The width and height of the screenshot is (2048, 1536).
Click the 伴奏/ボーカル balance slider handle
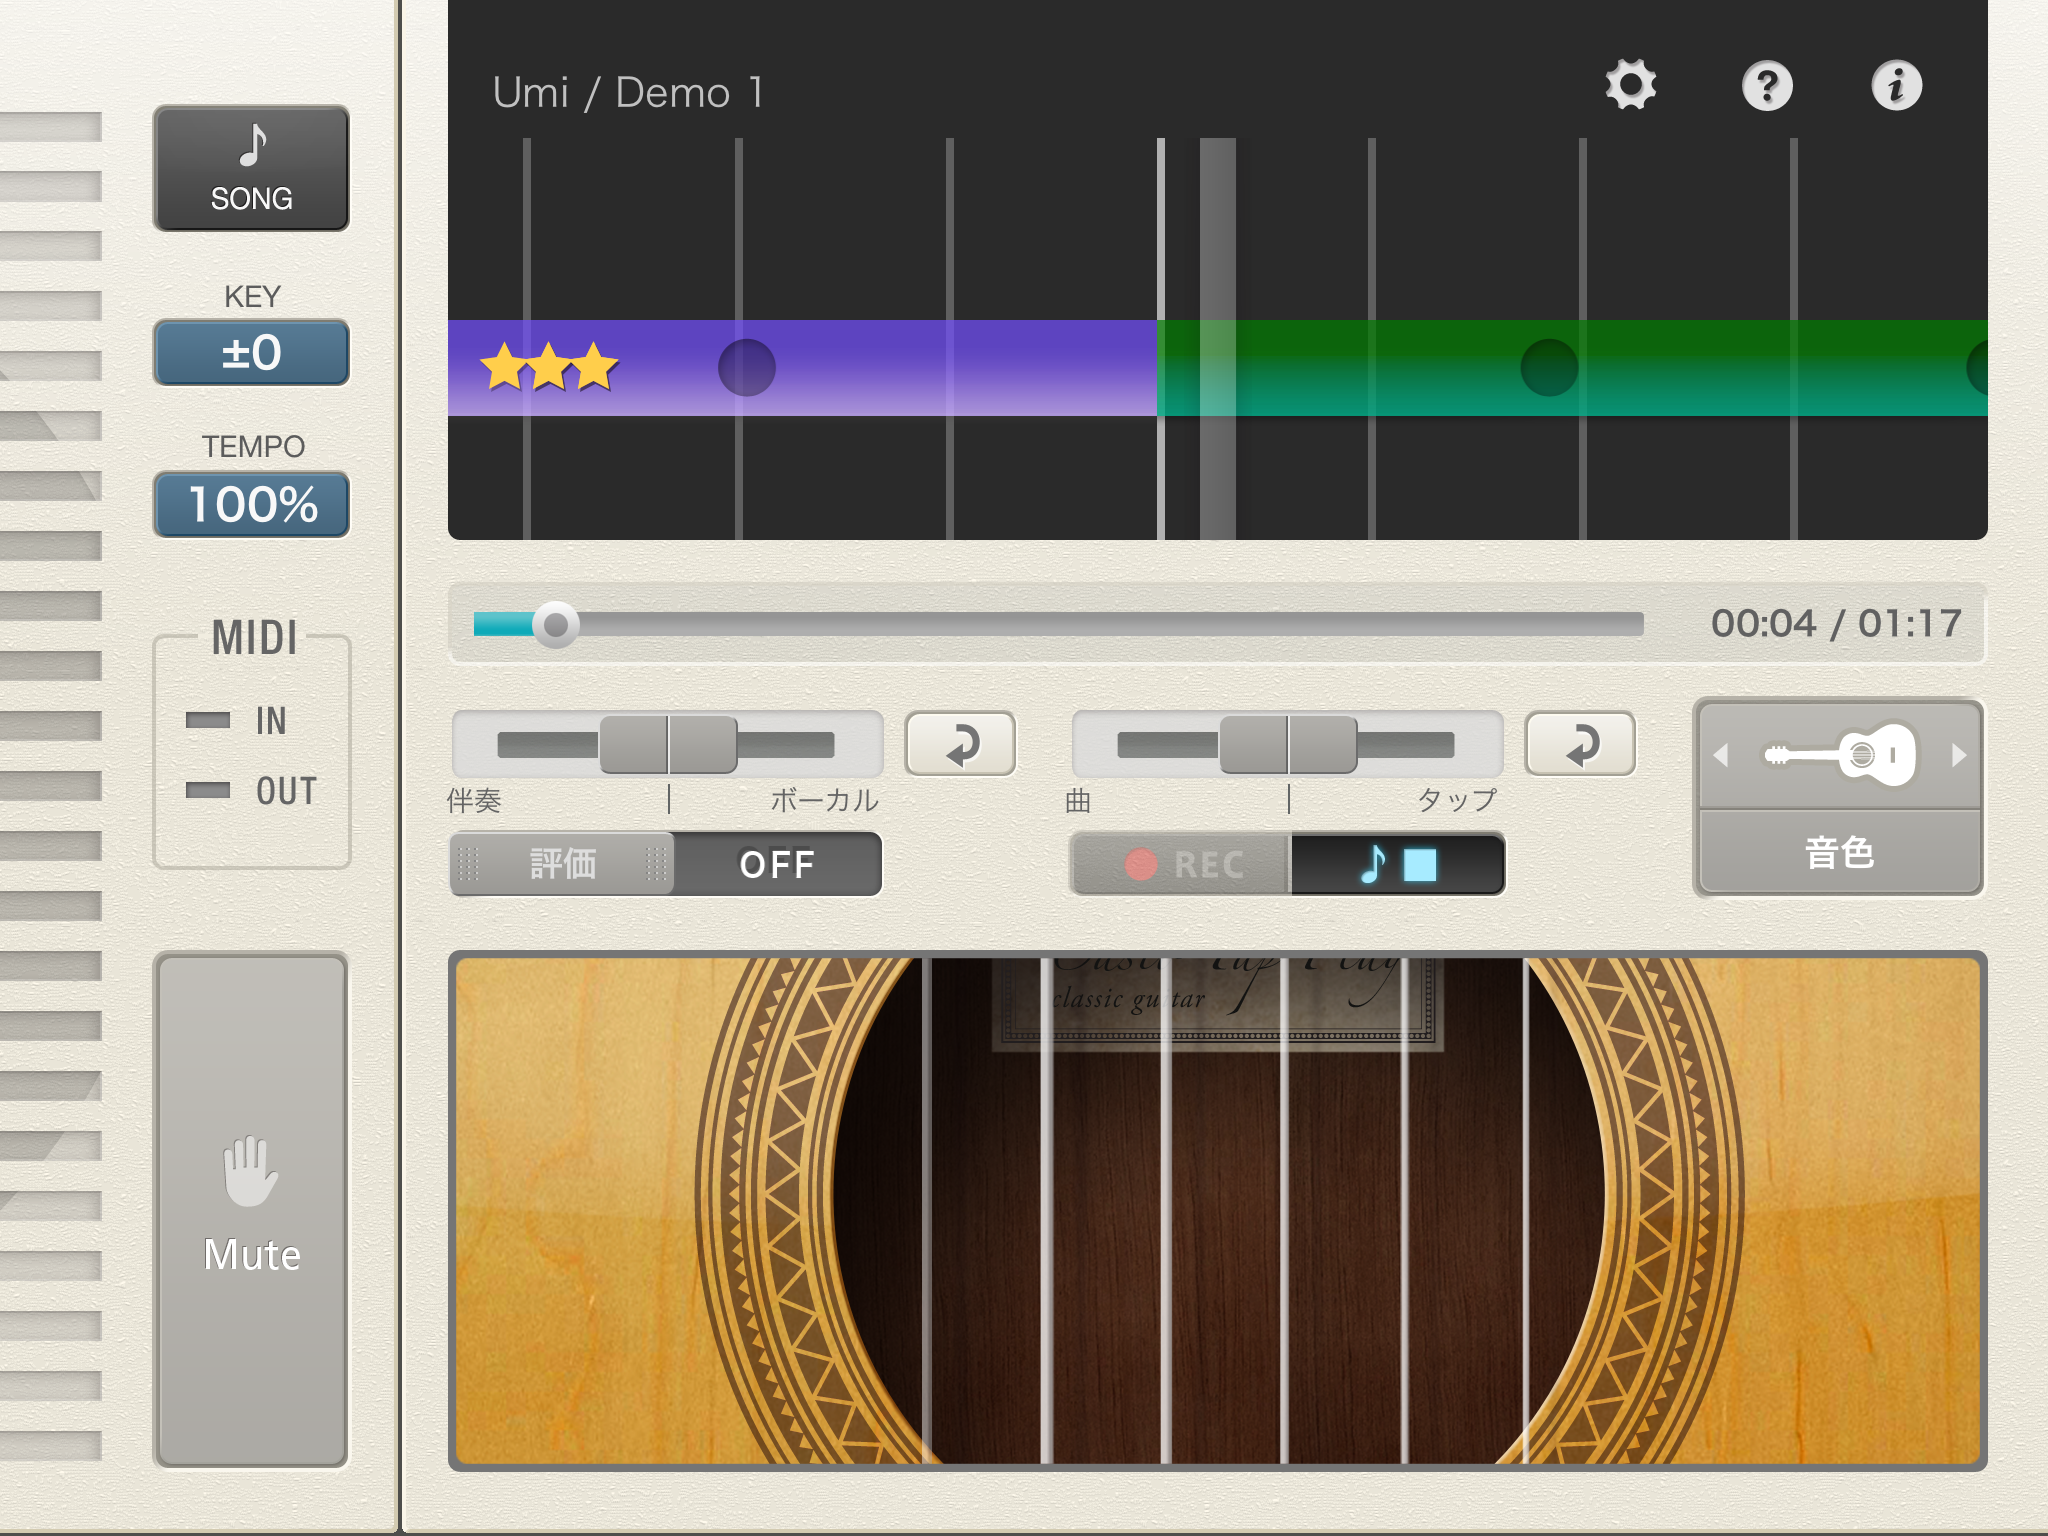(668, 744)
